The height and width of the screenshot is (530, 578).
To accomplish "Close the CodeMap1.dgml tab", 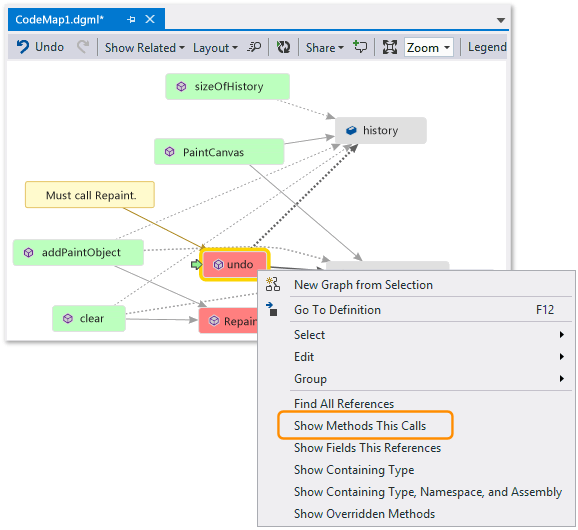I will pyautogui.click(x=150, y=19).
